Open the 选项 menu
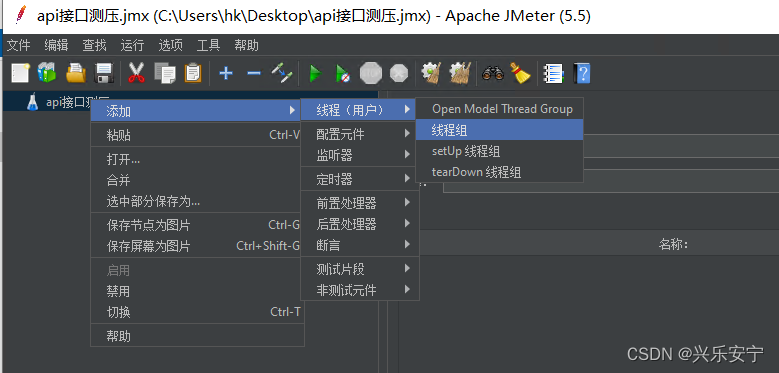This screenshot has height=373, width=779. pyautogui.click(x=170, y=46)
